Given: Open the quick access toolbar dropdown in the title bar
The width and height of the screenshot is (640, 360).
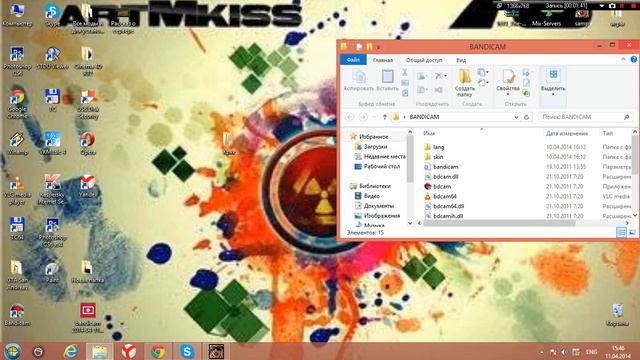Looking at the screenshot, I should click(378, 47).
